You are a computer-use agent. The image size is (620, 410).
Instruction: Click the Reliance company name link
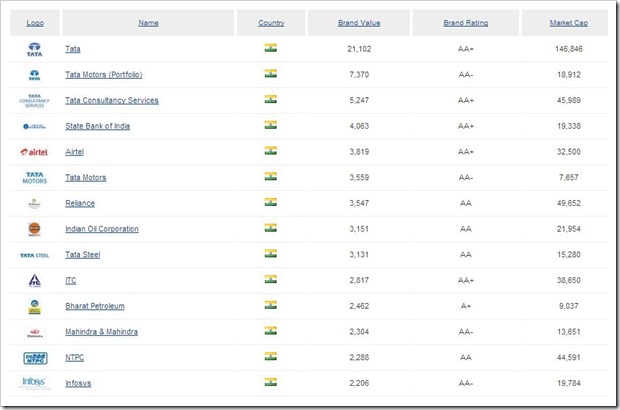pos(80,203)
